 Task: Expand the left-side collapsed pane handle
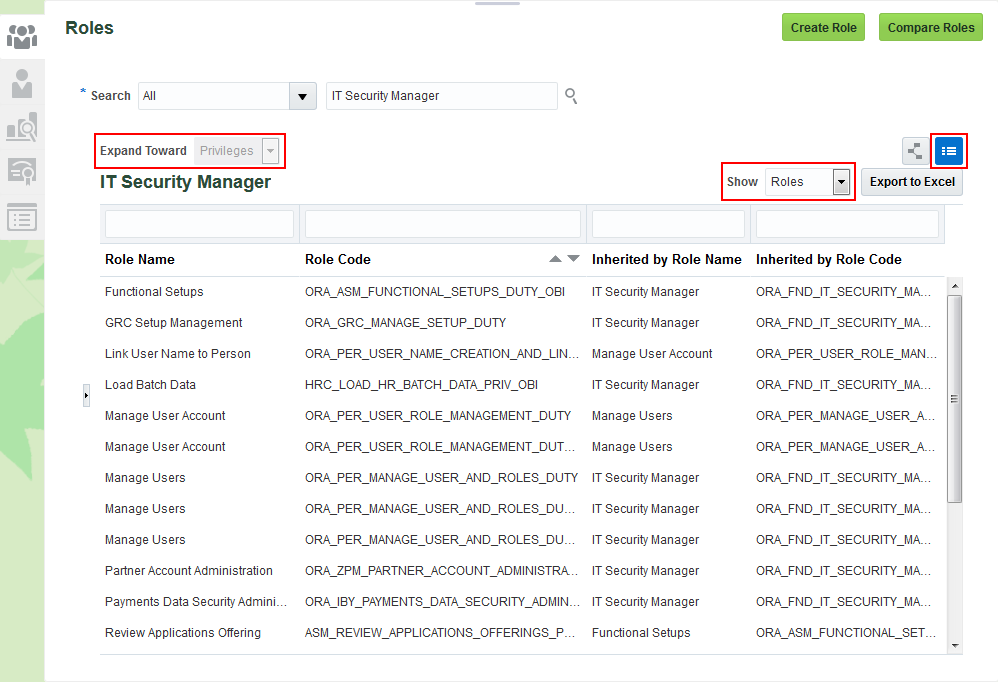tap(86, 396)
